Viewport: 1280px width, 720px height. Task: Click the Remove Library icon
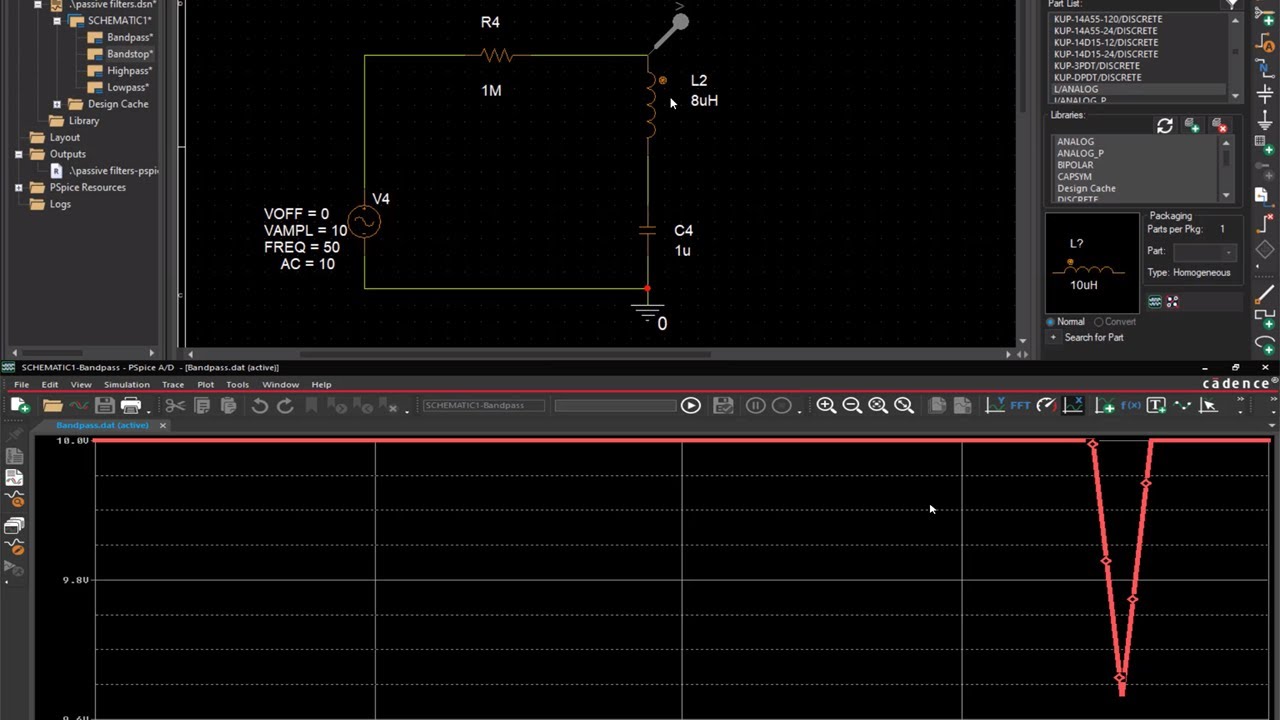coord(1219,126)
